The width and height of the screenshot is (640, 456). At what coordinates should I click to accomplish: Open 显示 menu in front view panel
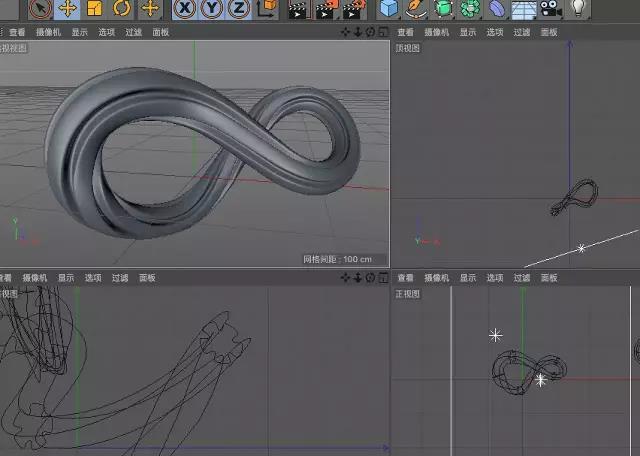468,278
